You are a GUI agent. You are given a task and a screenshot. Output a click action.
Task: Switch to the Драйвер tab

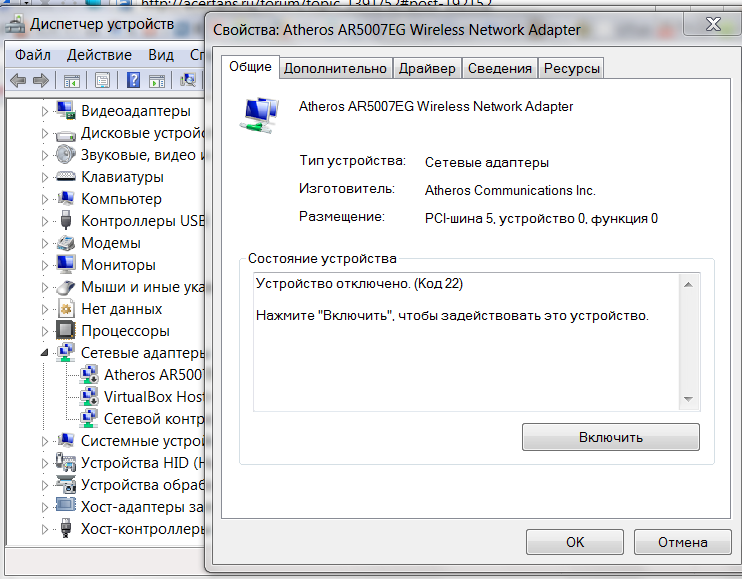(427, 69)
